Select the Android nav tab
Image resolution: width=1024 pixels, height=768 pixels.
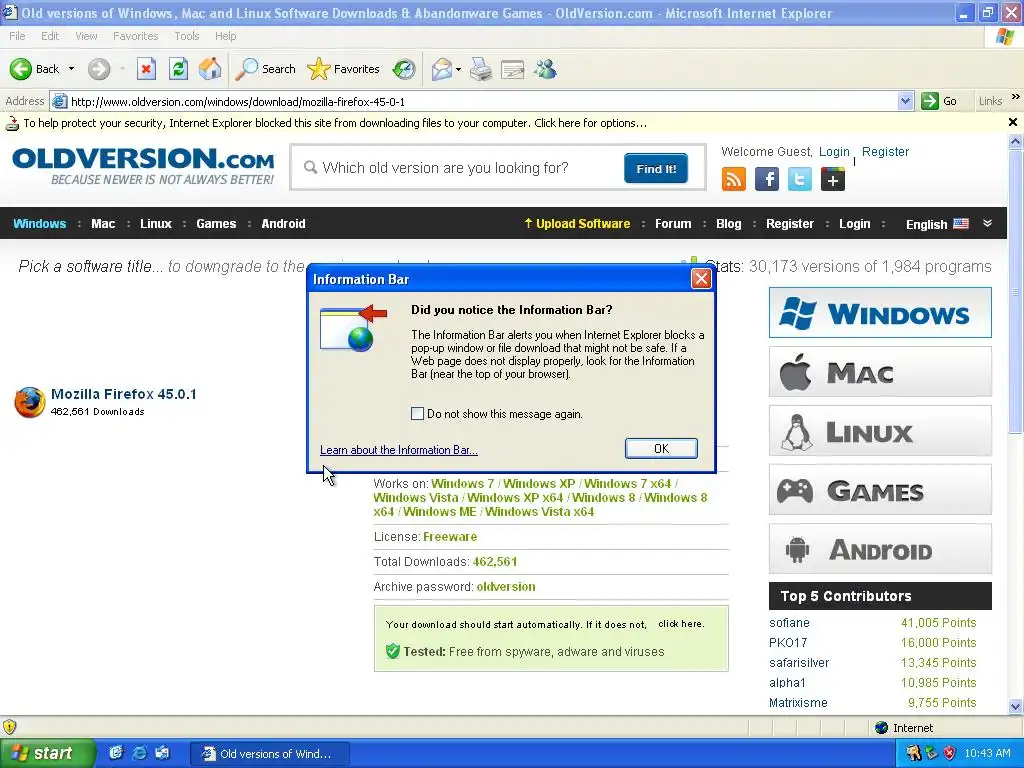pos(283,223)
